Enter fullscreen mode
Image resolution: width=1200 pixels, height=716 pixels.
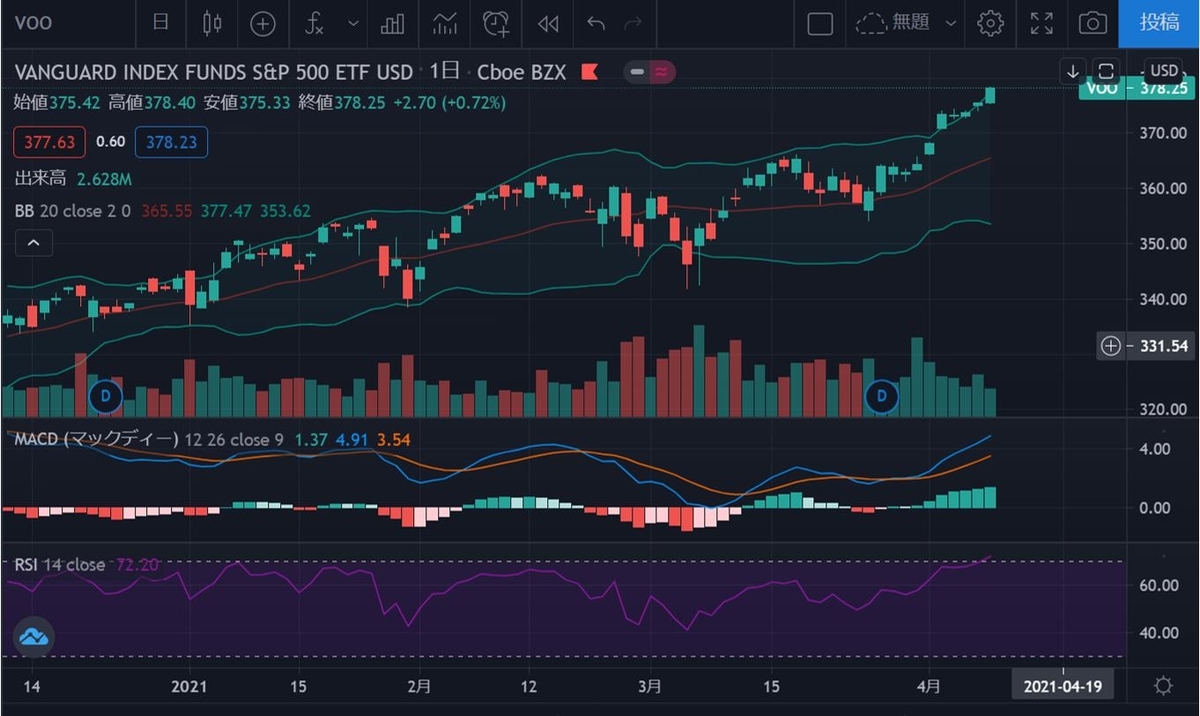coord(1042,23)
